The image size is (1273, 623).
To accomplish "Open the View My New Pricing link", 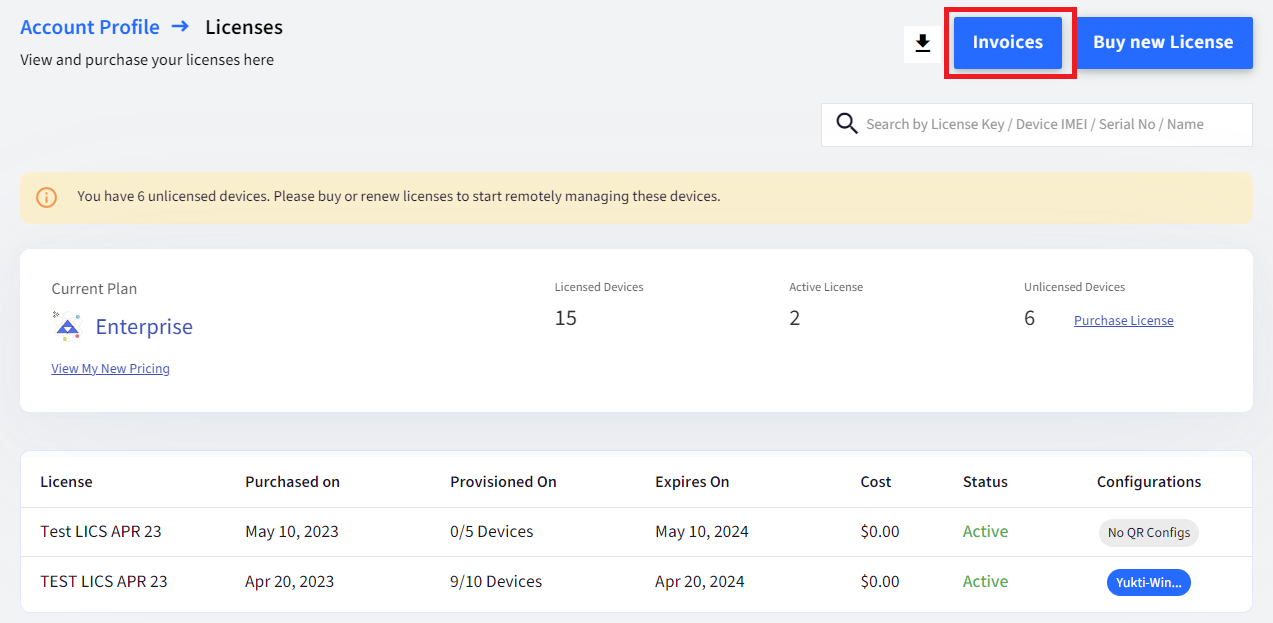I will (111, 369).
